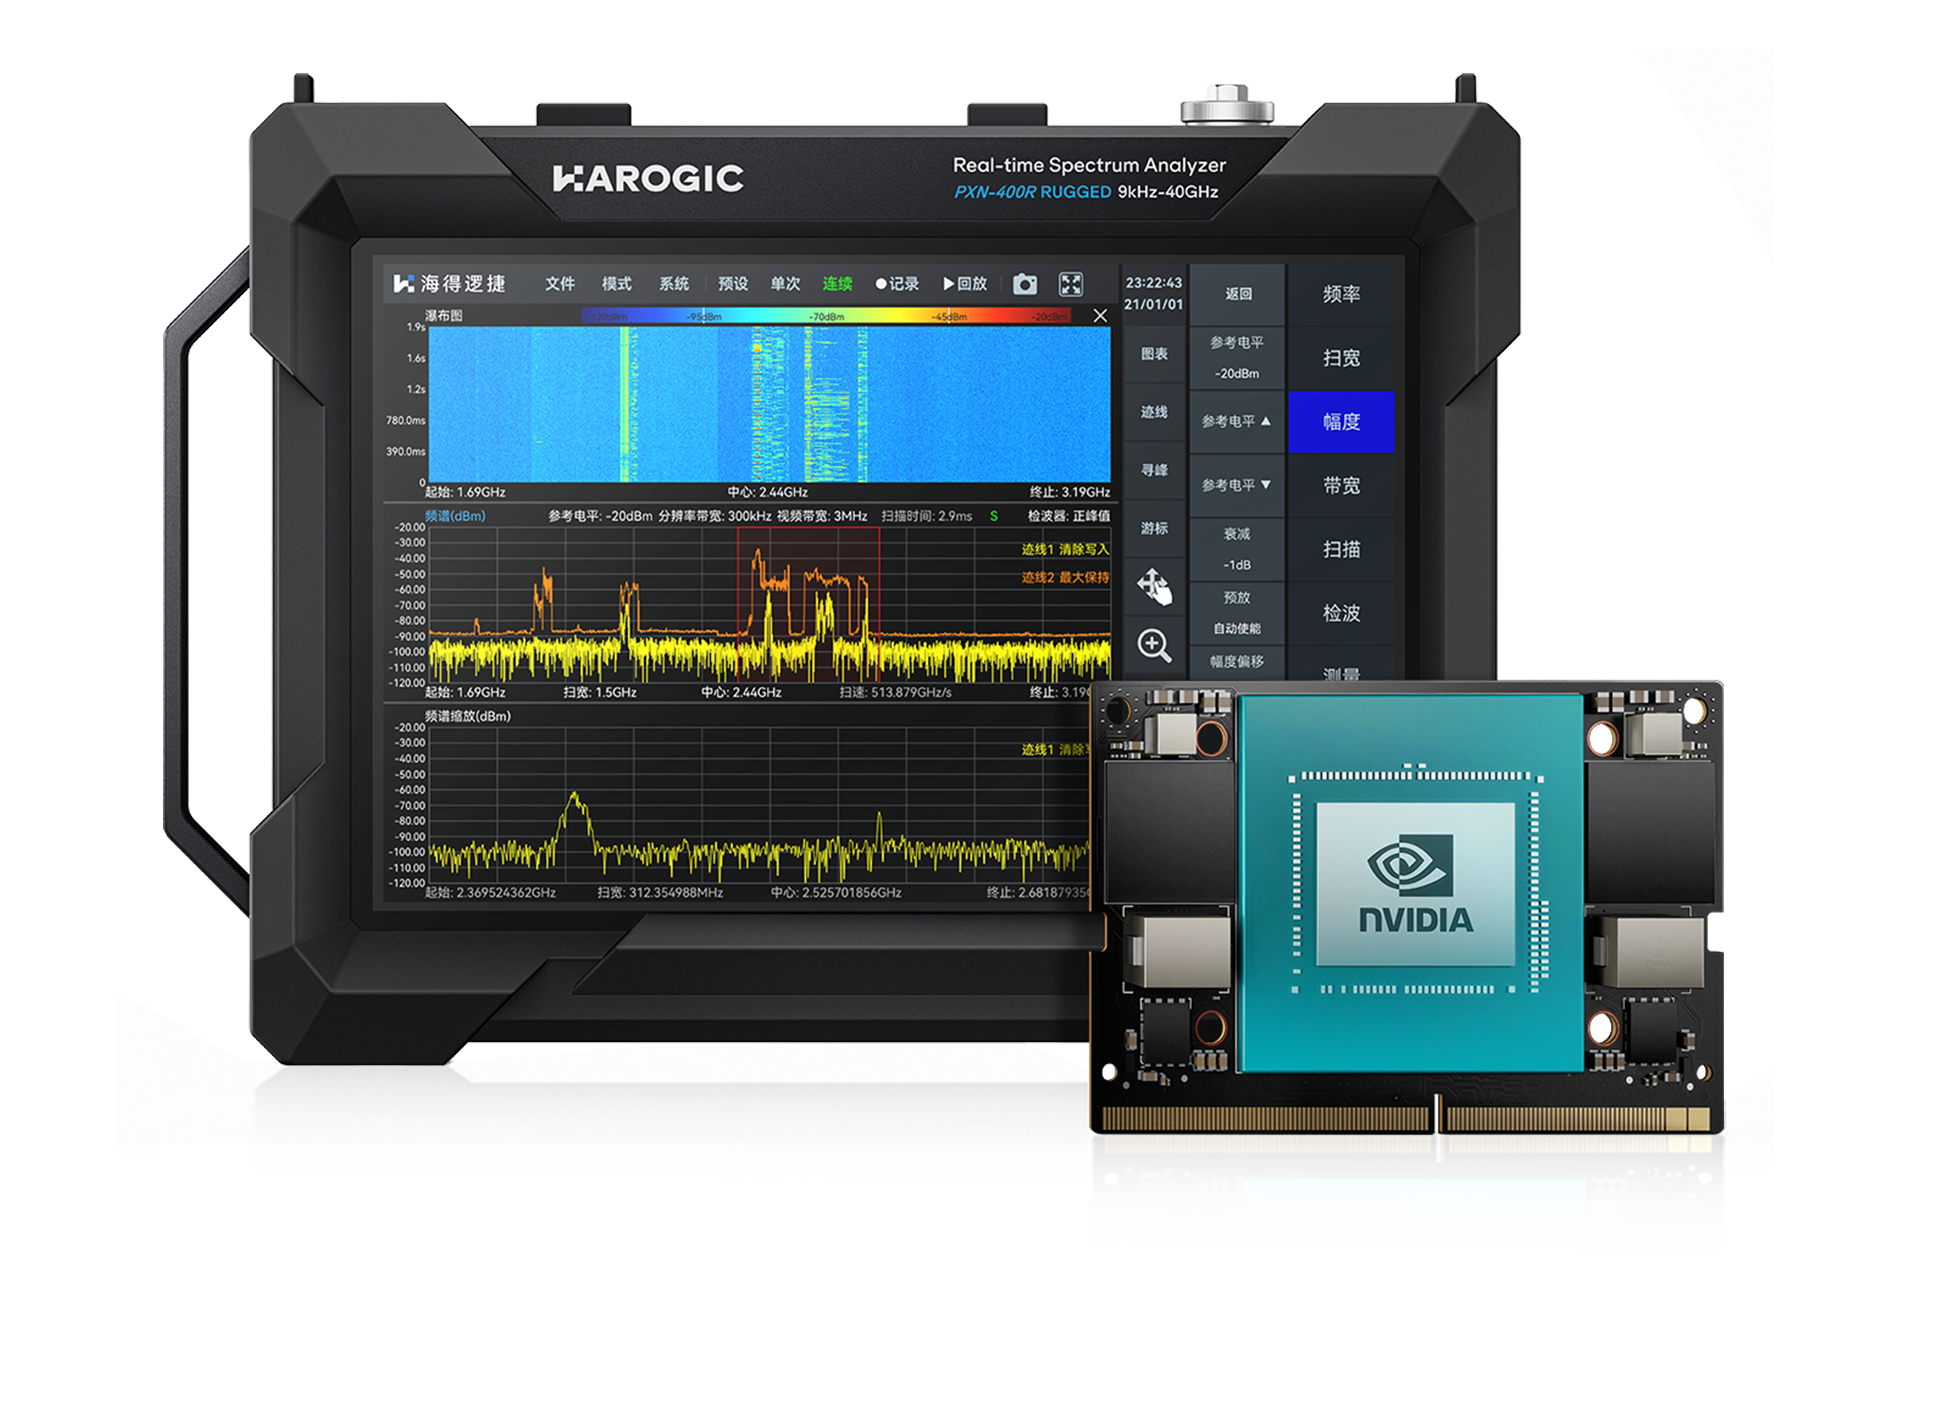Select the 频率 frequency tab

[x=1341, y=294]
